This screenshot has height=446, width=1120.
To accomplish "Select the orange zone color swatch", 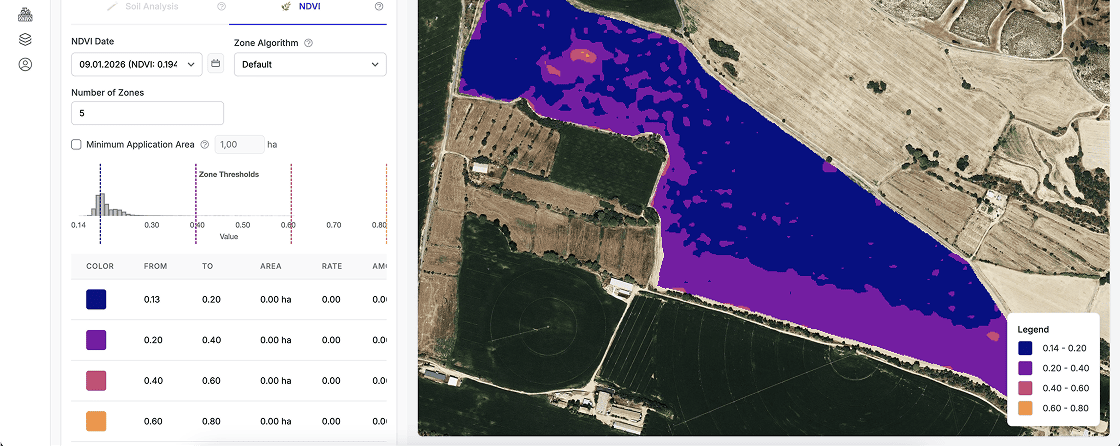I will pos(96,421).
